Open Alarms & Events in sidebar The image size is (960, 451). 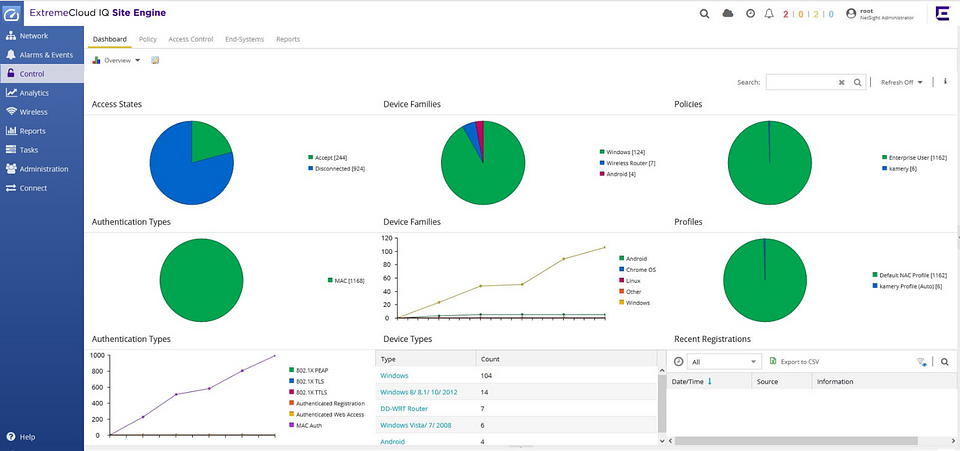[46, 55]
